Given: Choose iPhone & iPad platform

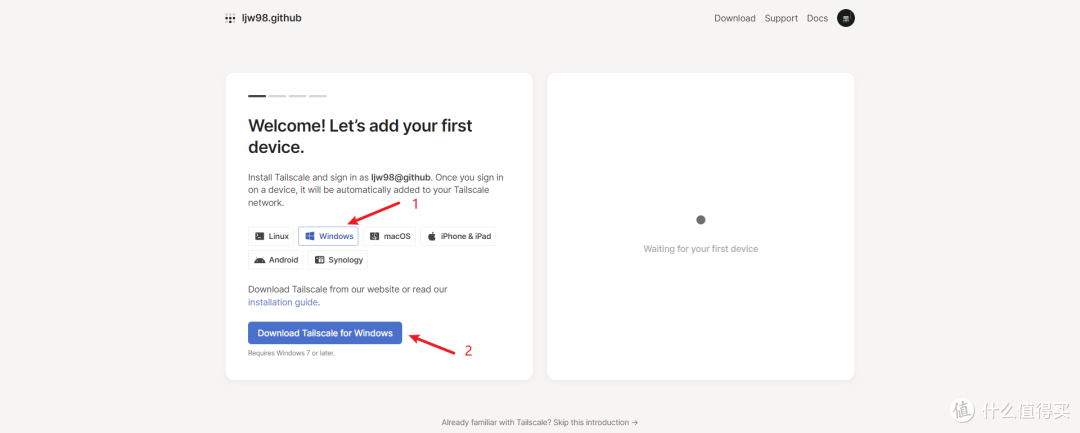Looking at the screenshot, I should pyautogui.click(x=458, y=236).
